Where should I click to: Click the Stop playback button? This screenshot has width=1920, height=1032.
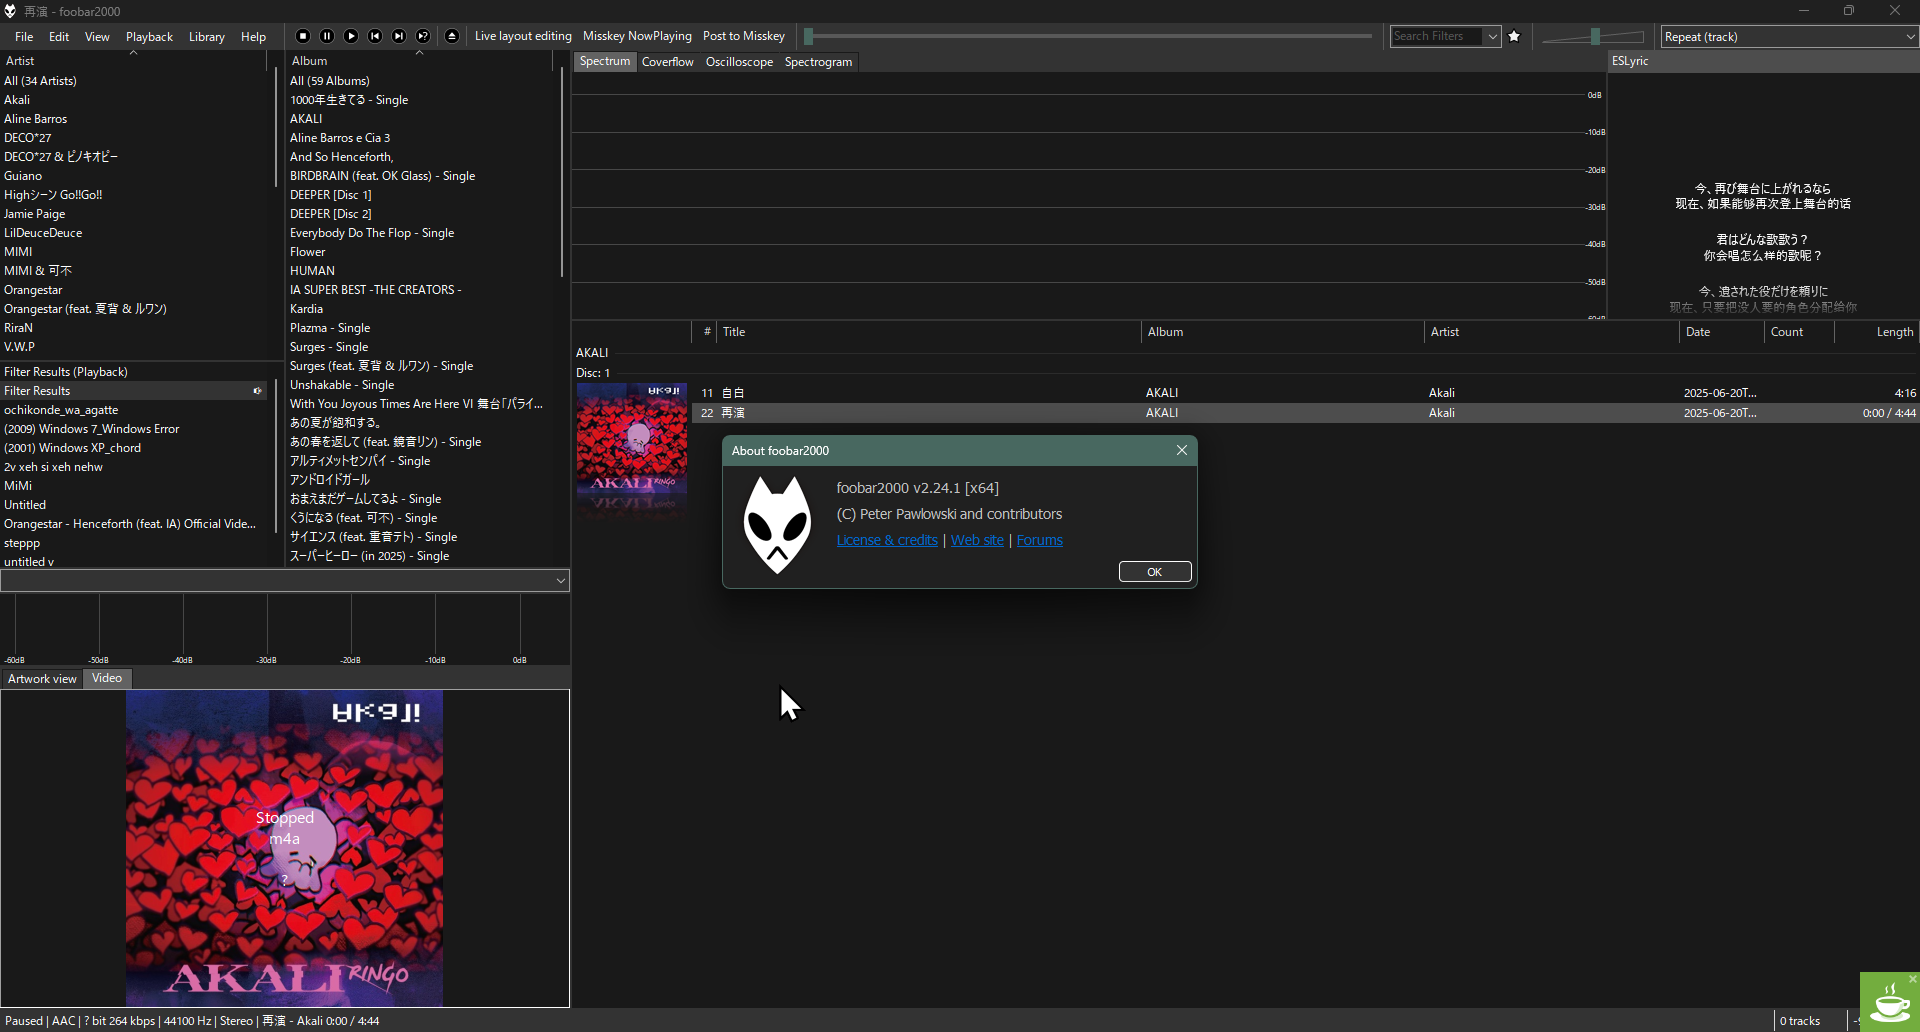[303, 36]
